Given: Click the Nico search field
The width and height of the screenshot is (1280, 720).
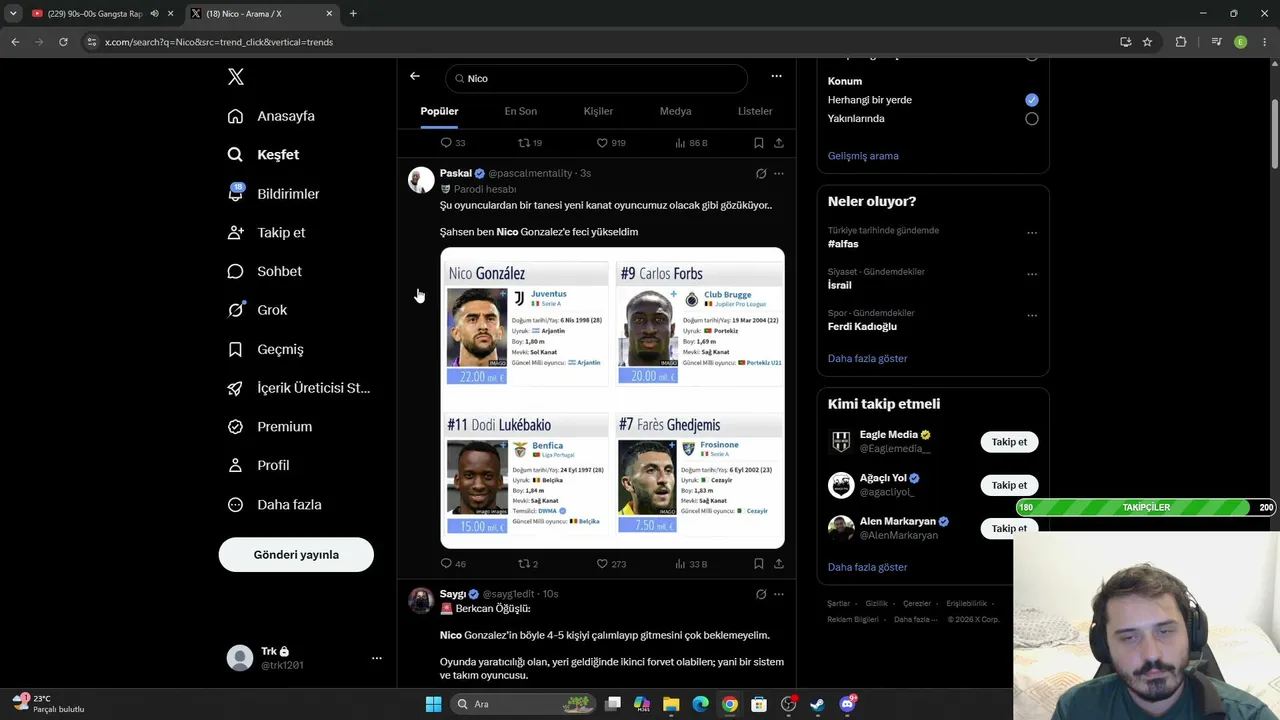Looking at the screenshot, I should [596, 78].
